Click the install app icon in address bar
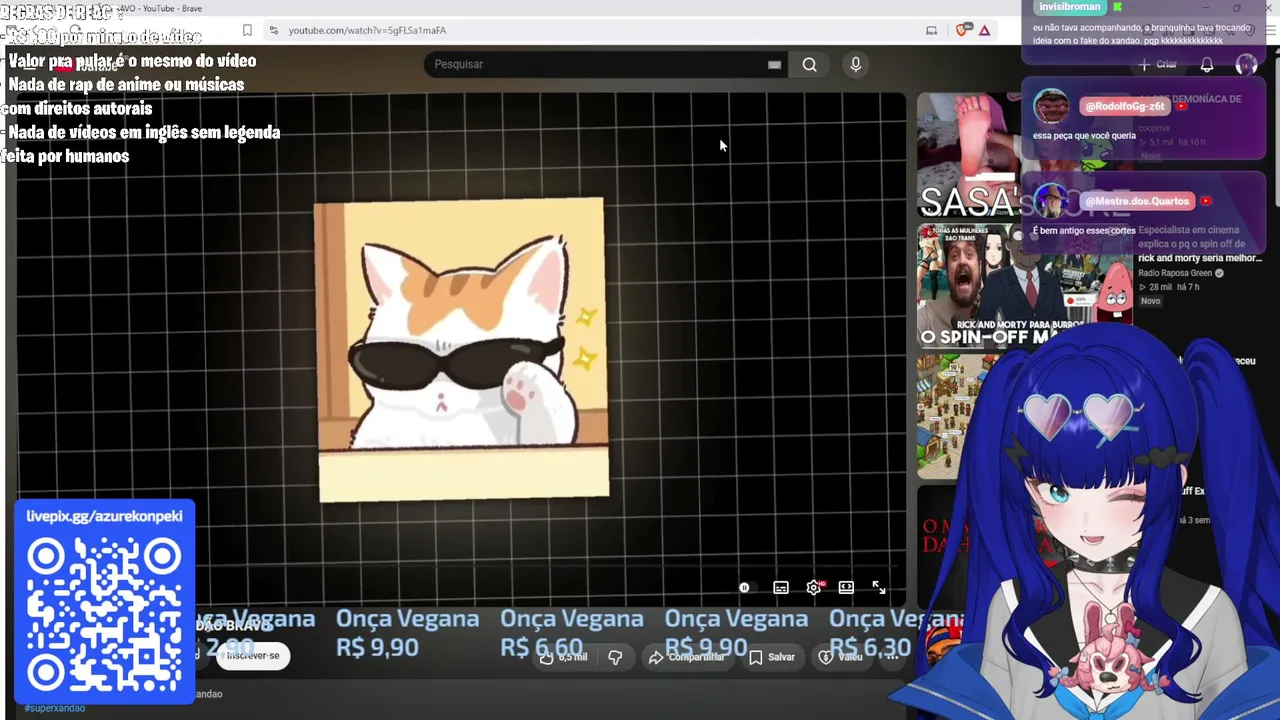Screen dimensions: 1280x720 click(x=931, y=30)
